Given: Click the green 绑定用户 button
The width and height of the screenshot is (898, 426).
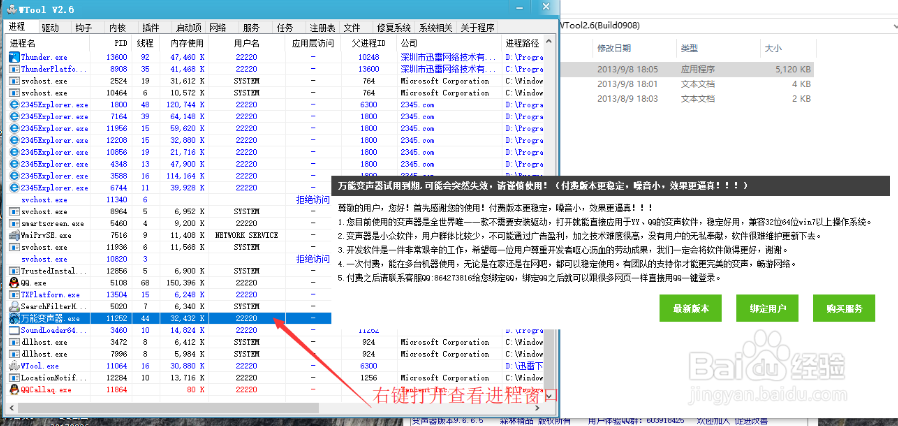Looking at the screenshot, I should (x=767, y=309).
